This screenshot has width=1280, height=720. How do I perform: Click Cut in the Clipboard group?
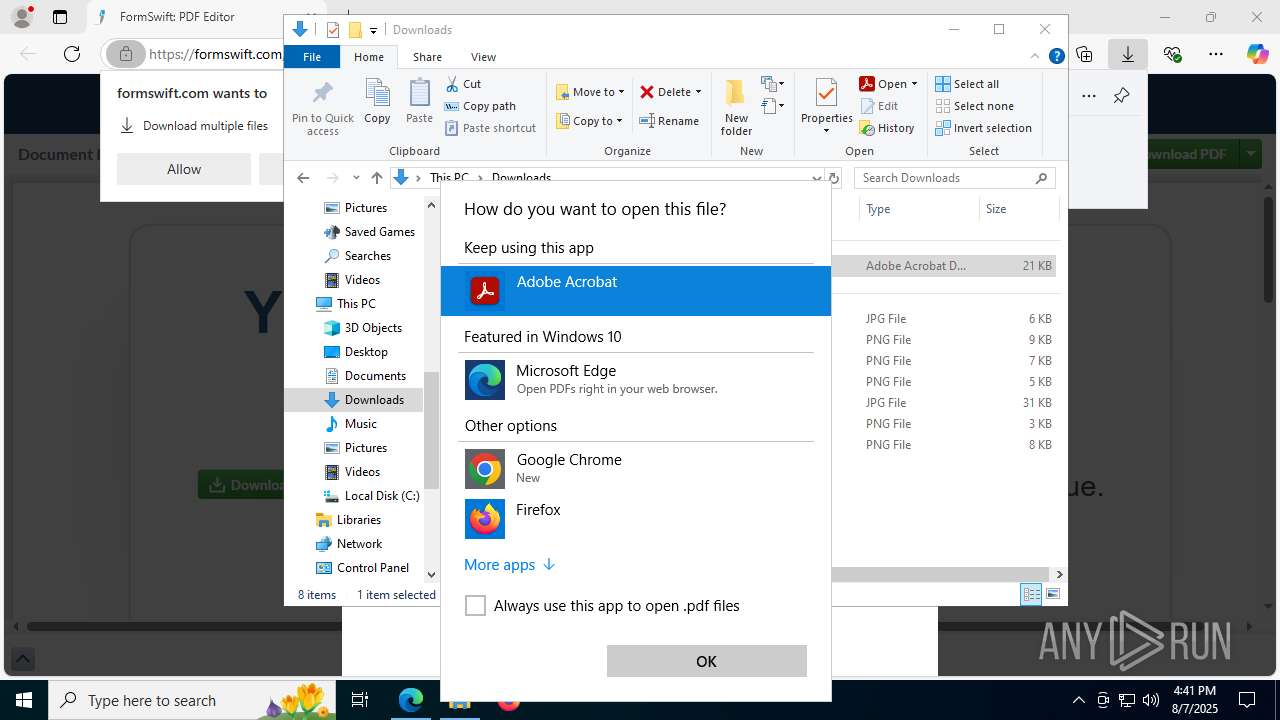(463, 84)
